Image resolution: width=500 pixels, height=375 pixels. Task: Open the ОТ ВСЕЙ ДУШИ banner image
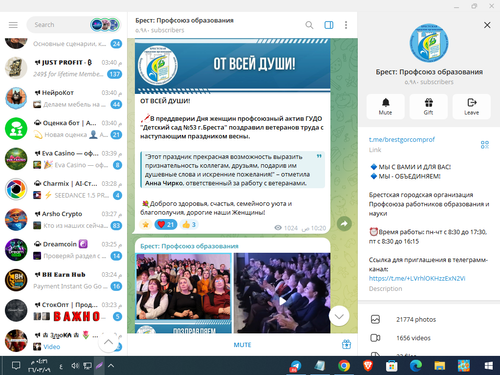tap(233, 66)
